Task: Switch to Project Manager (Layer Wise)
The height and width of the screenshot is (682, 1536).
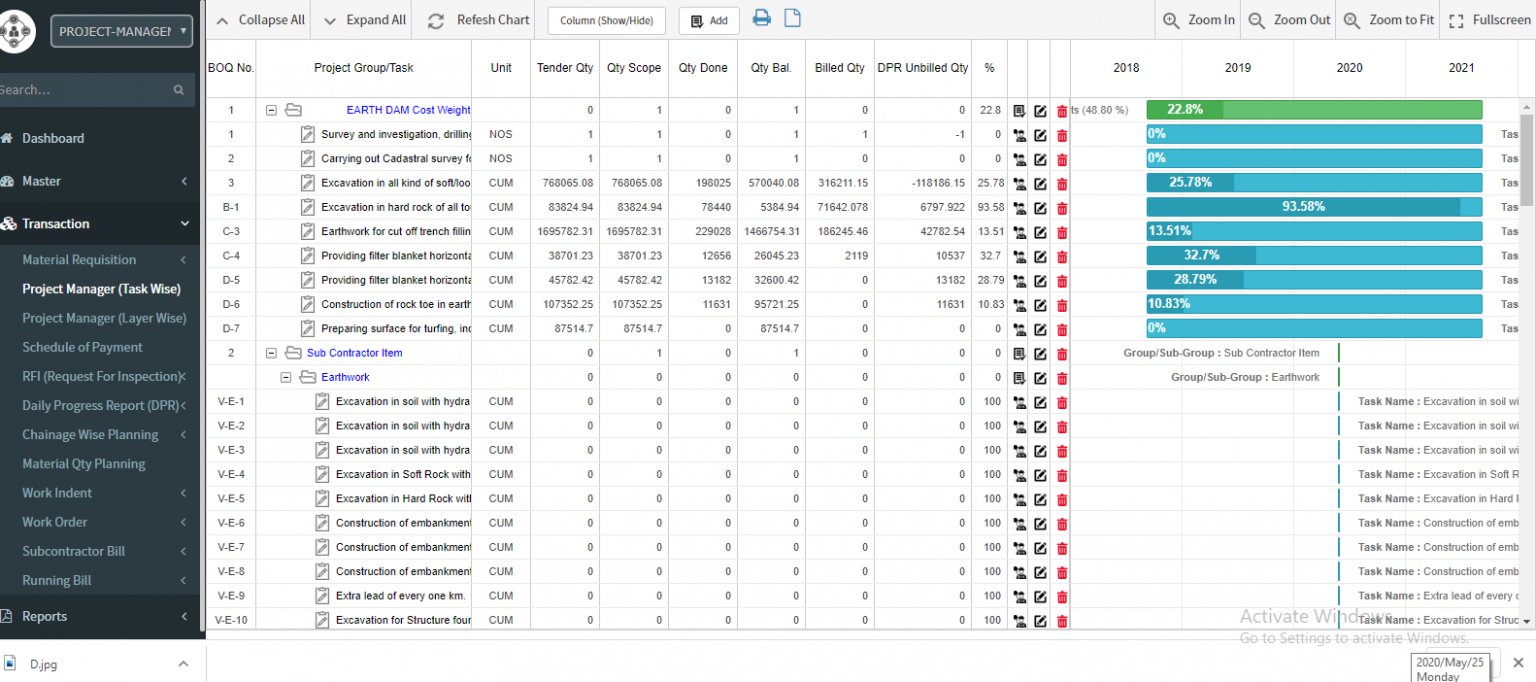Action: click(102, 318)
